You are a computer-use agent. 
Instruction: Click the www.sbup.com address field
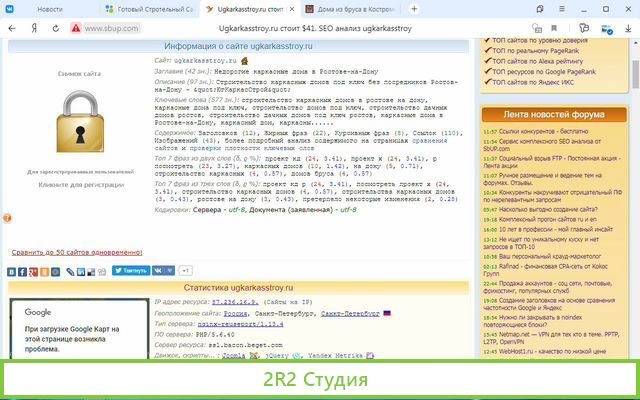pyautogui.click(x=111, y=28)
